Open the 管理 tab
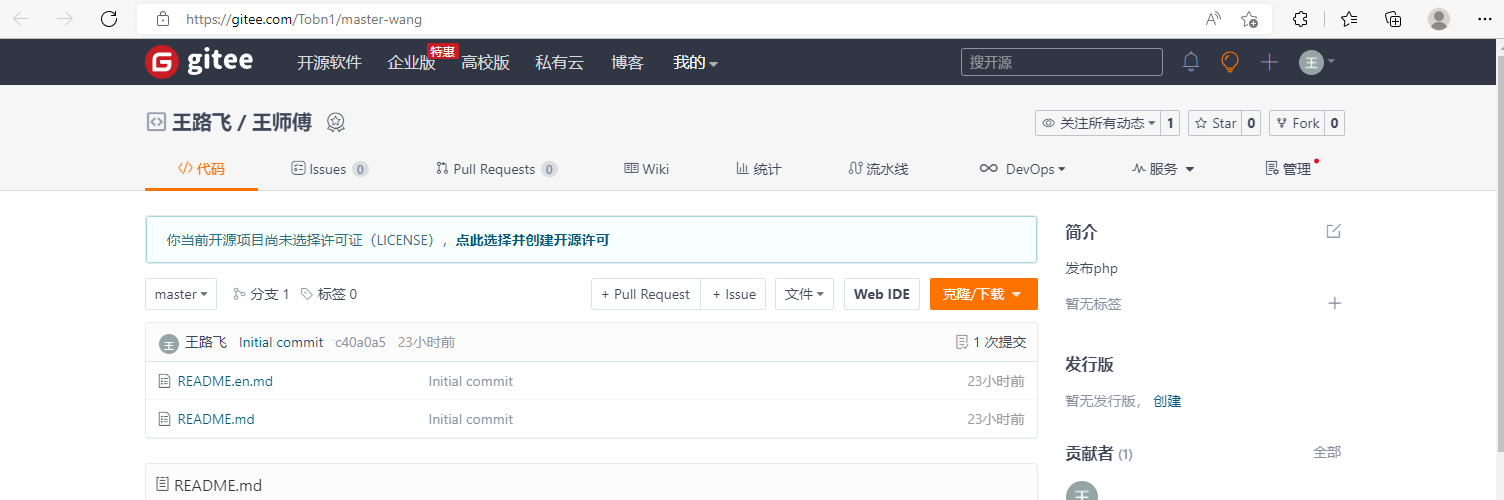 [1288, 169]
